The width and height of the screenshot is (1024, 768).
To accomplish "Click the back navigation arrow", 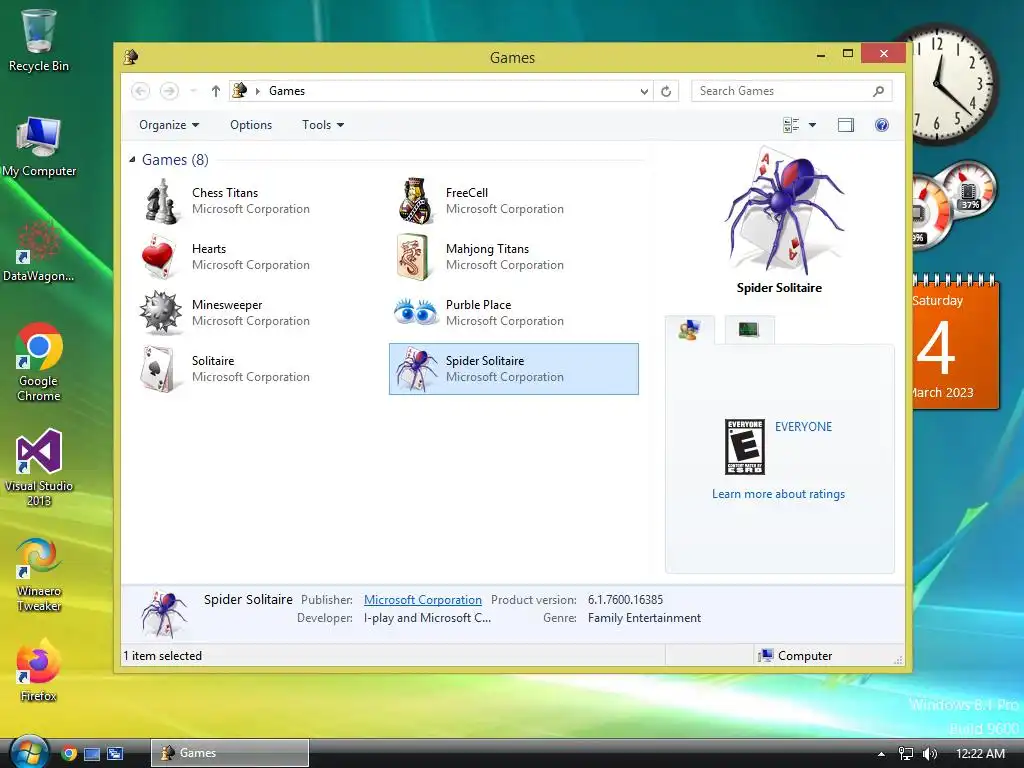I will 140,91.
